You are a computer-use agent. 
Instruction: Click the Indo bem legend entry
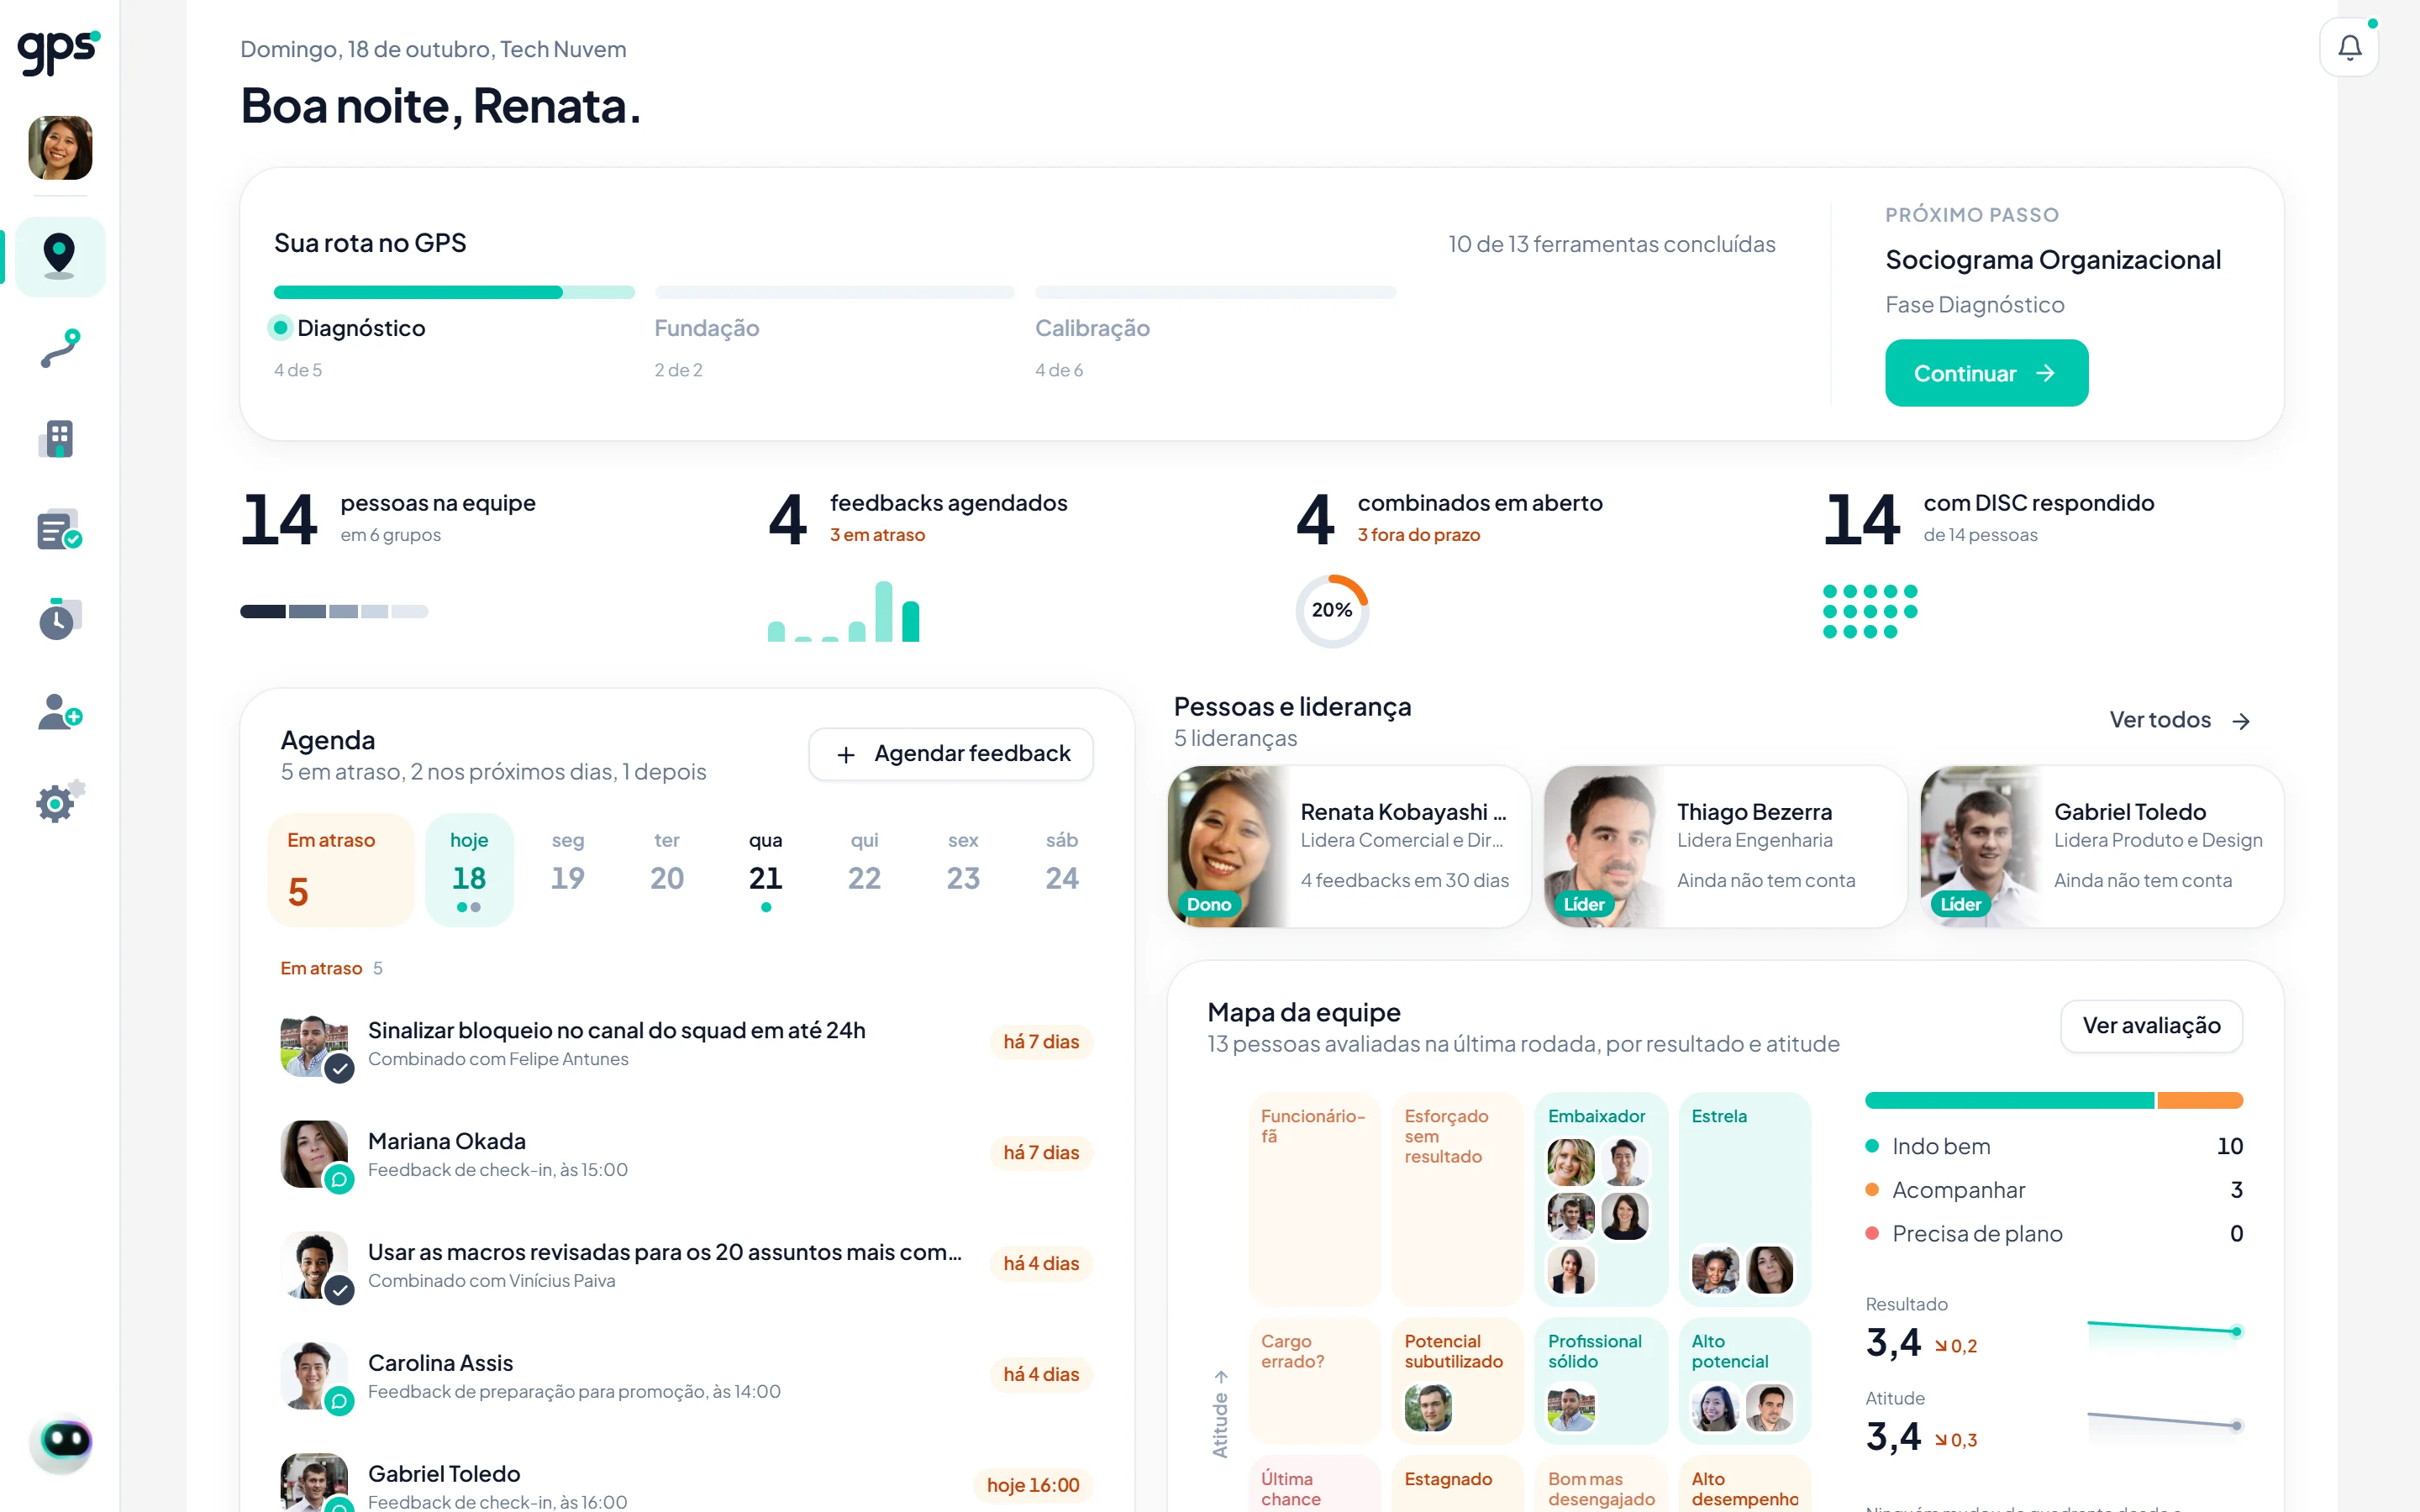(x=2053, y=1146)
